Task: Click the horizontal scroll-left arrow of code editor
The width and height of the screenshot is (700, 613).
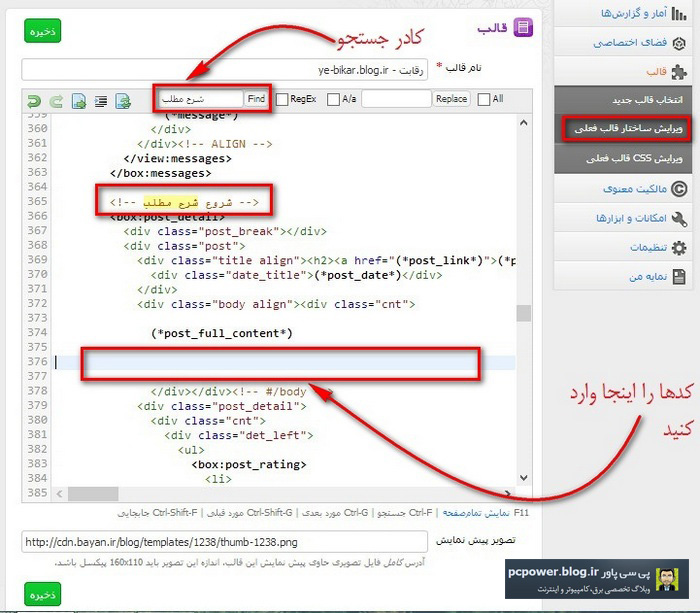Action: [x=59, y=494]
